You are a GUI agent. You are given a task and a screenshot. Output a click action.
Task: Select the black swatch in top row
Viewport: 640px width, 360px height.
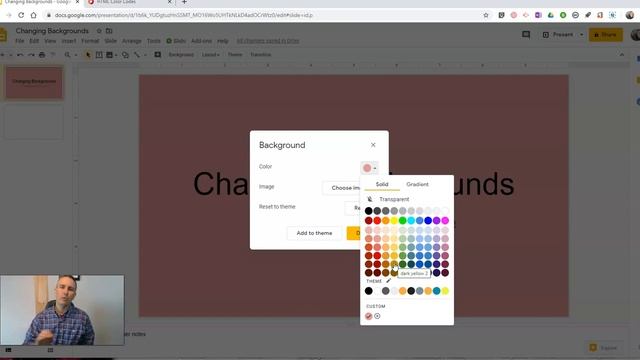click(x=369, y=211)
